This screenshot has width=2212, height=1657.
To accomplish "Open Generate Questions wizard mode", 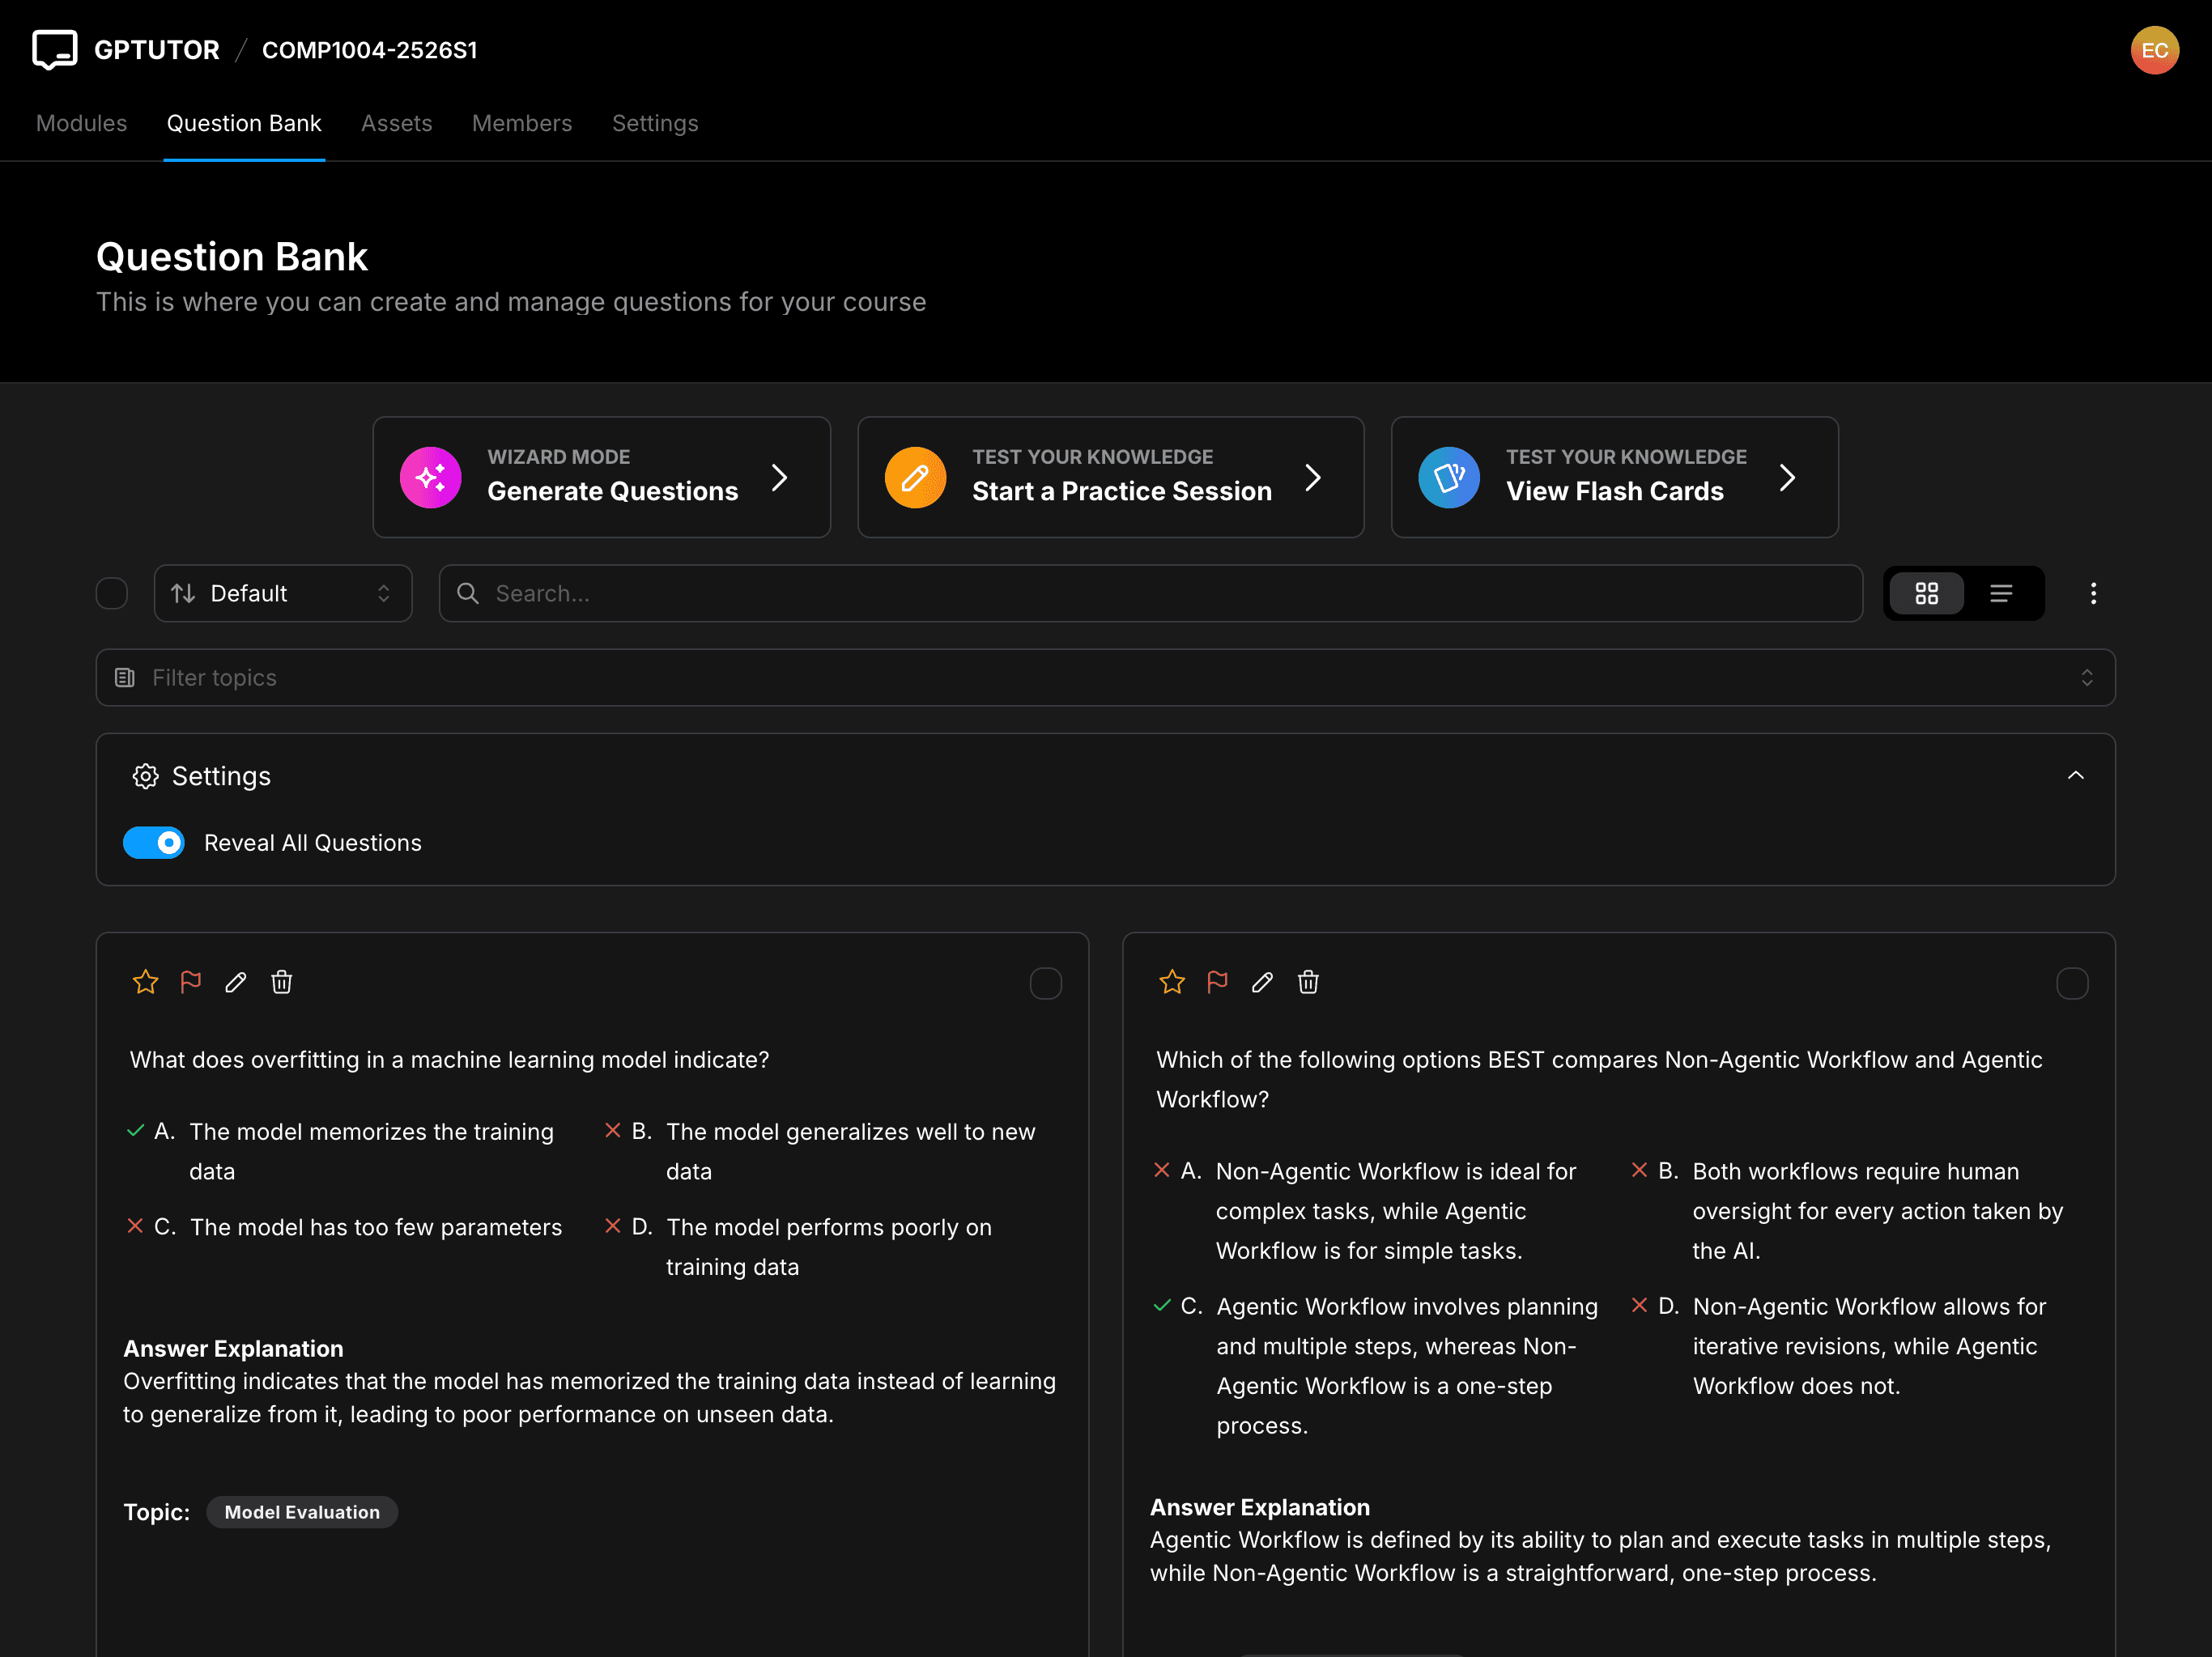I will click(x=601, y=477).
